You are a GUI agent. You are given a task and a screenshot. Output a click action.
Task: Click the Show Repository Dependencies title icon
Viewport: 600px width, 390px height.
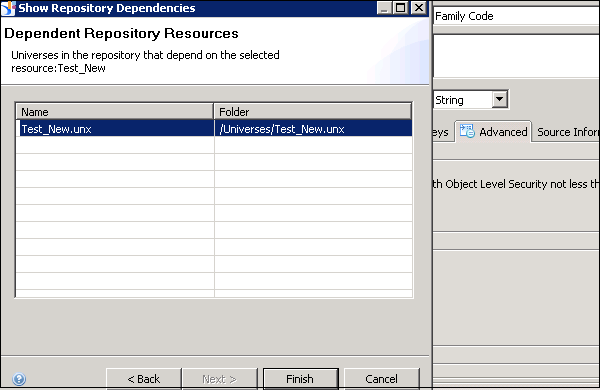(x=8, y=8)
